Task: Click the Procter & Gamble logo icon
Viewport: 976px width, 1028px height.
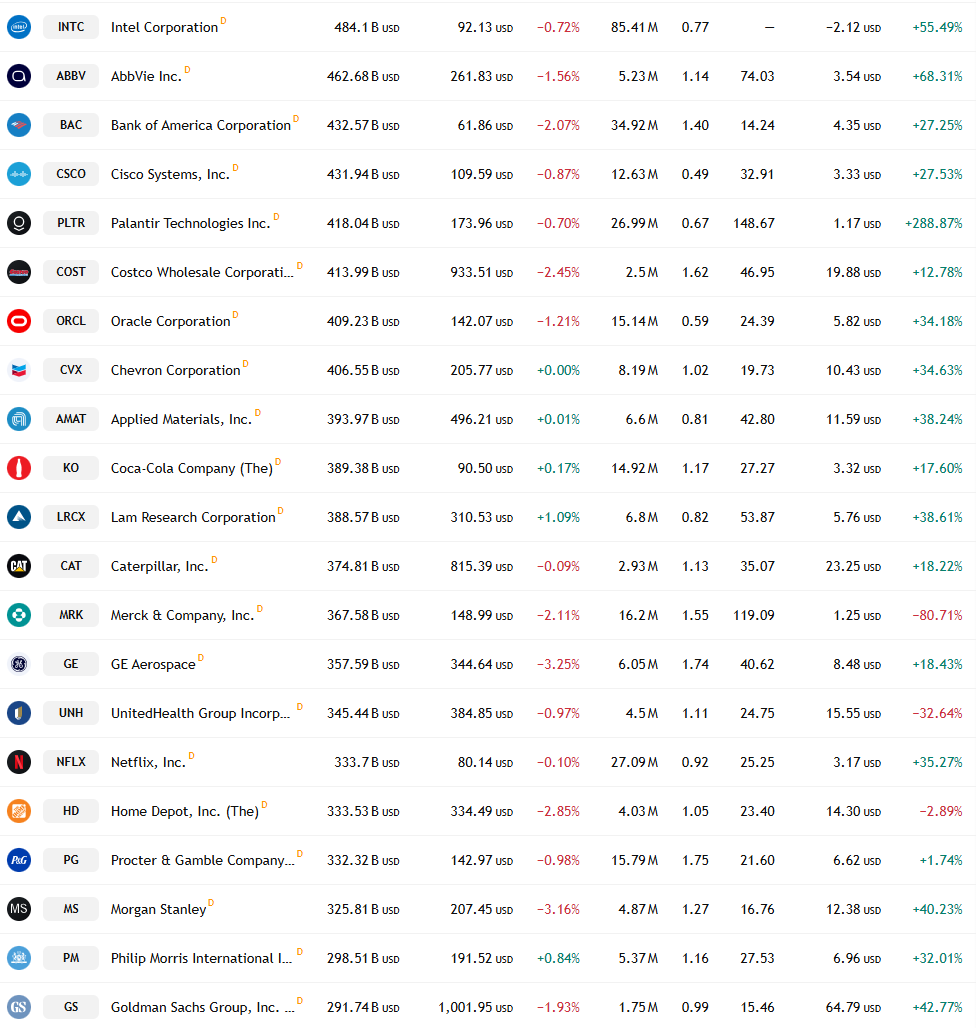Action: point(19,860)
